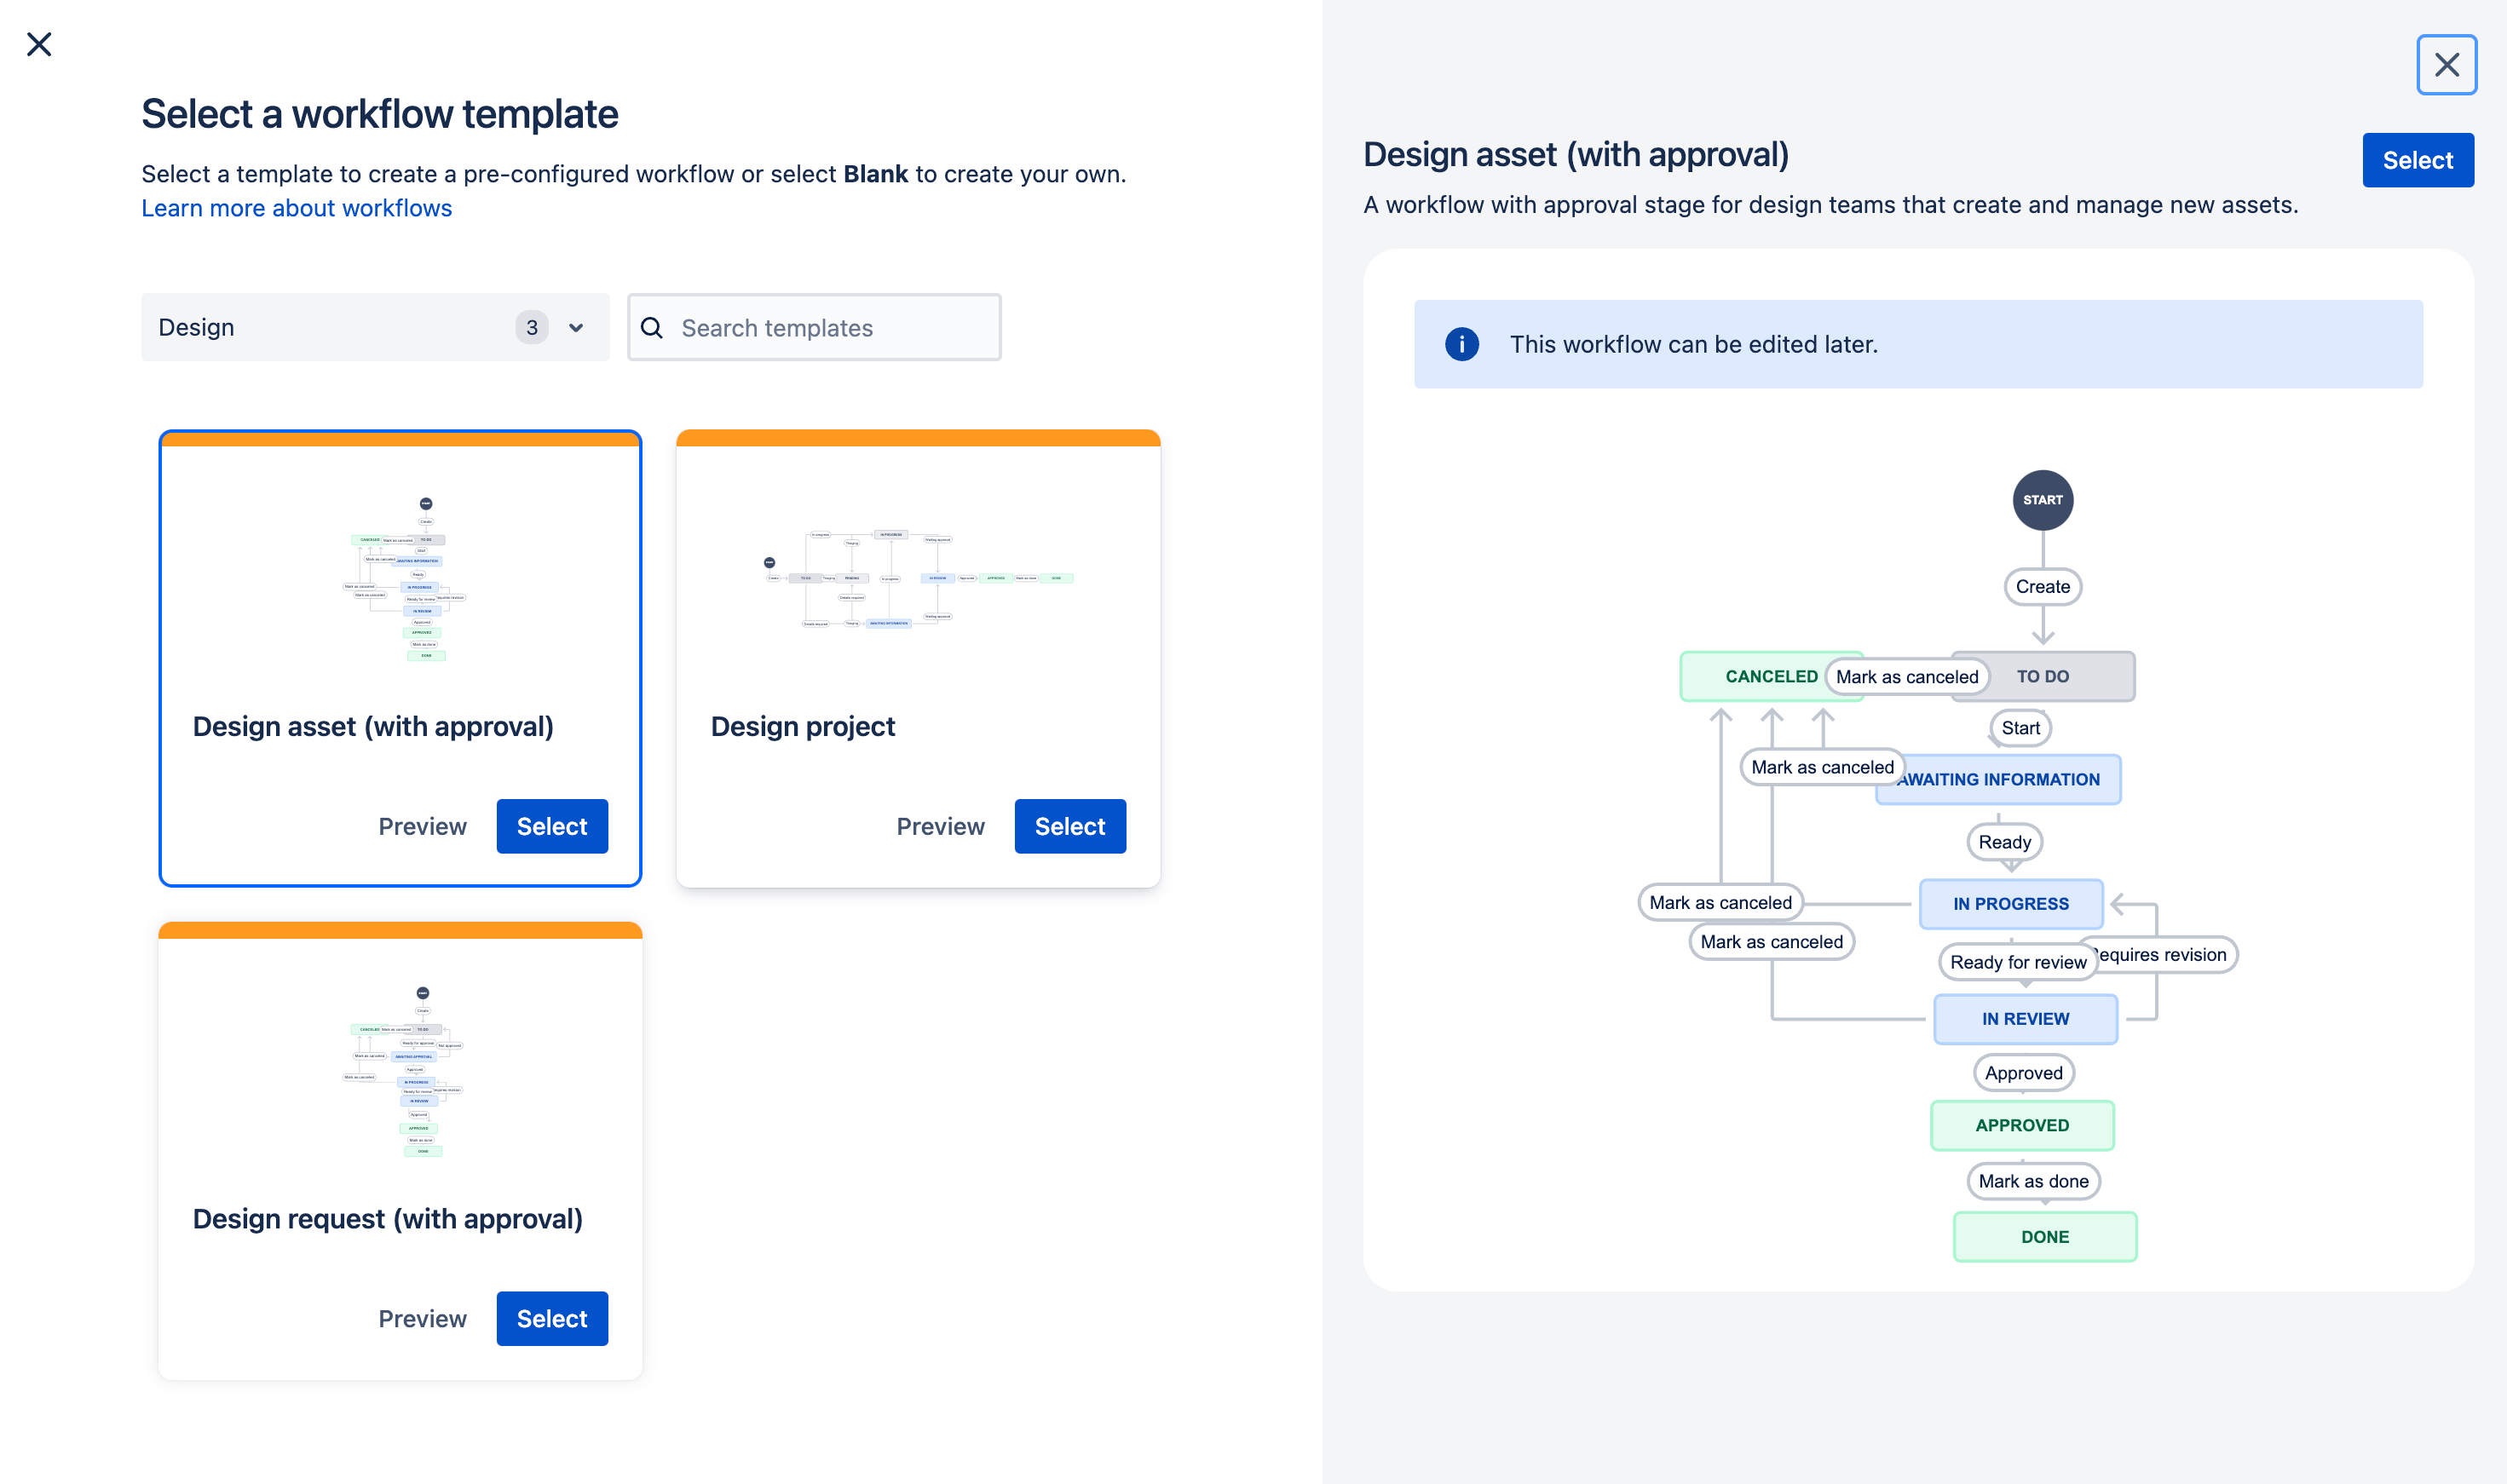Select the Design asset with approval template
Screen dimensions: 2507x1484
[551, 825]
